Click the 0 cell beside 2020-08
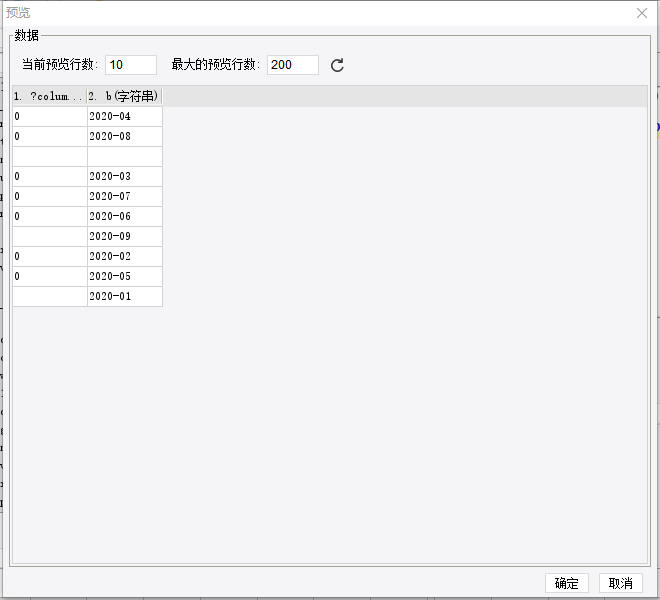 tap(50, 136)
